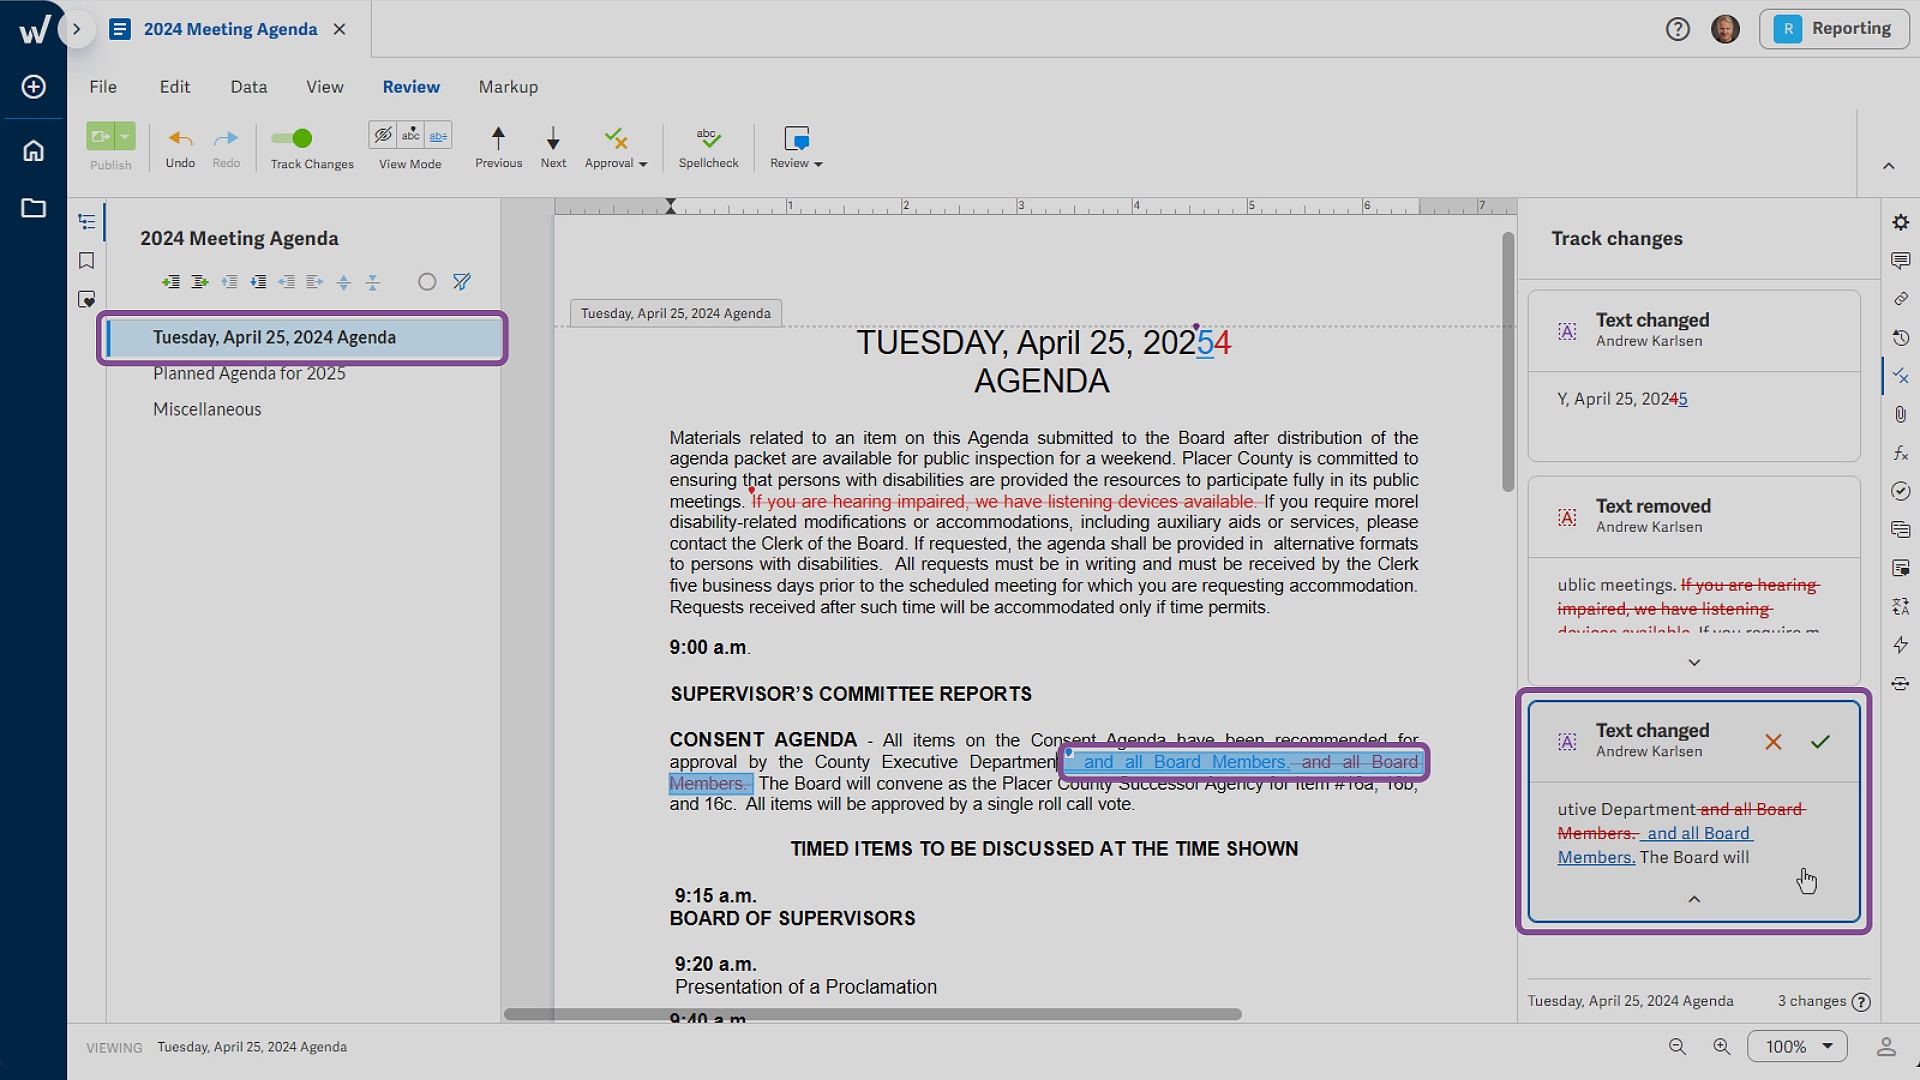Screen dimensions: 1920x1080
Task: Open the Data menu
Action: (x=249, y=87)
